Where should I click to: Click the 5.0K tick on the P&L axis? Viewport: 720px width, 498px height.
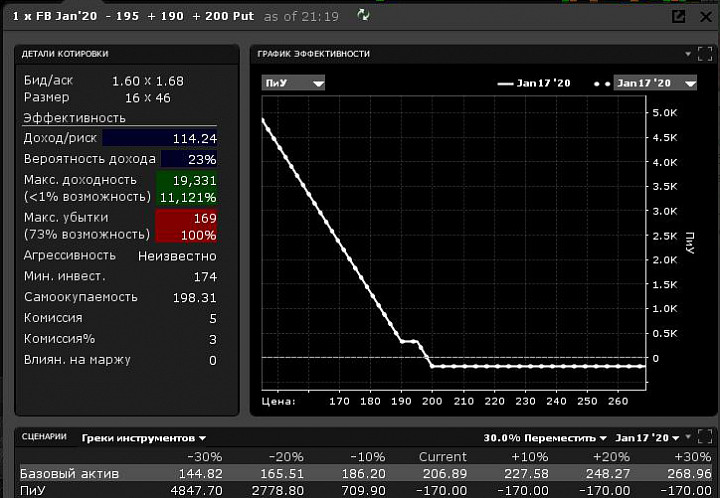click(664, 113)
